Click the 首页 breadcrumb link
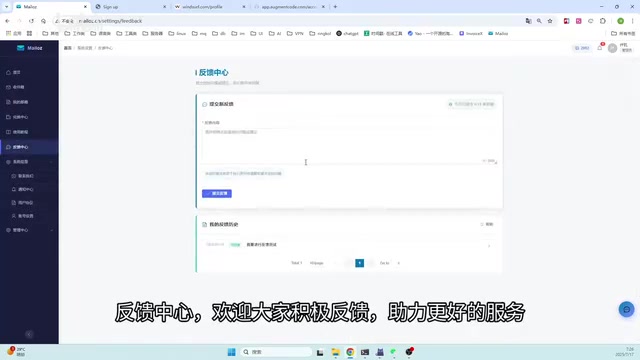 pyautogui.click(x=67, y=48)
